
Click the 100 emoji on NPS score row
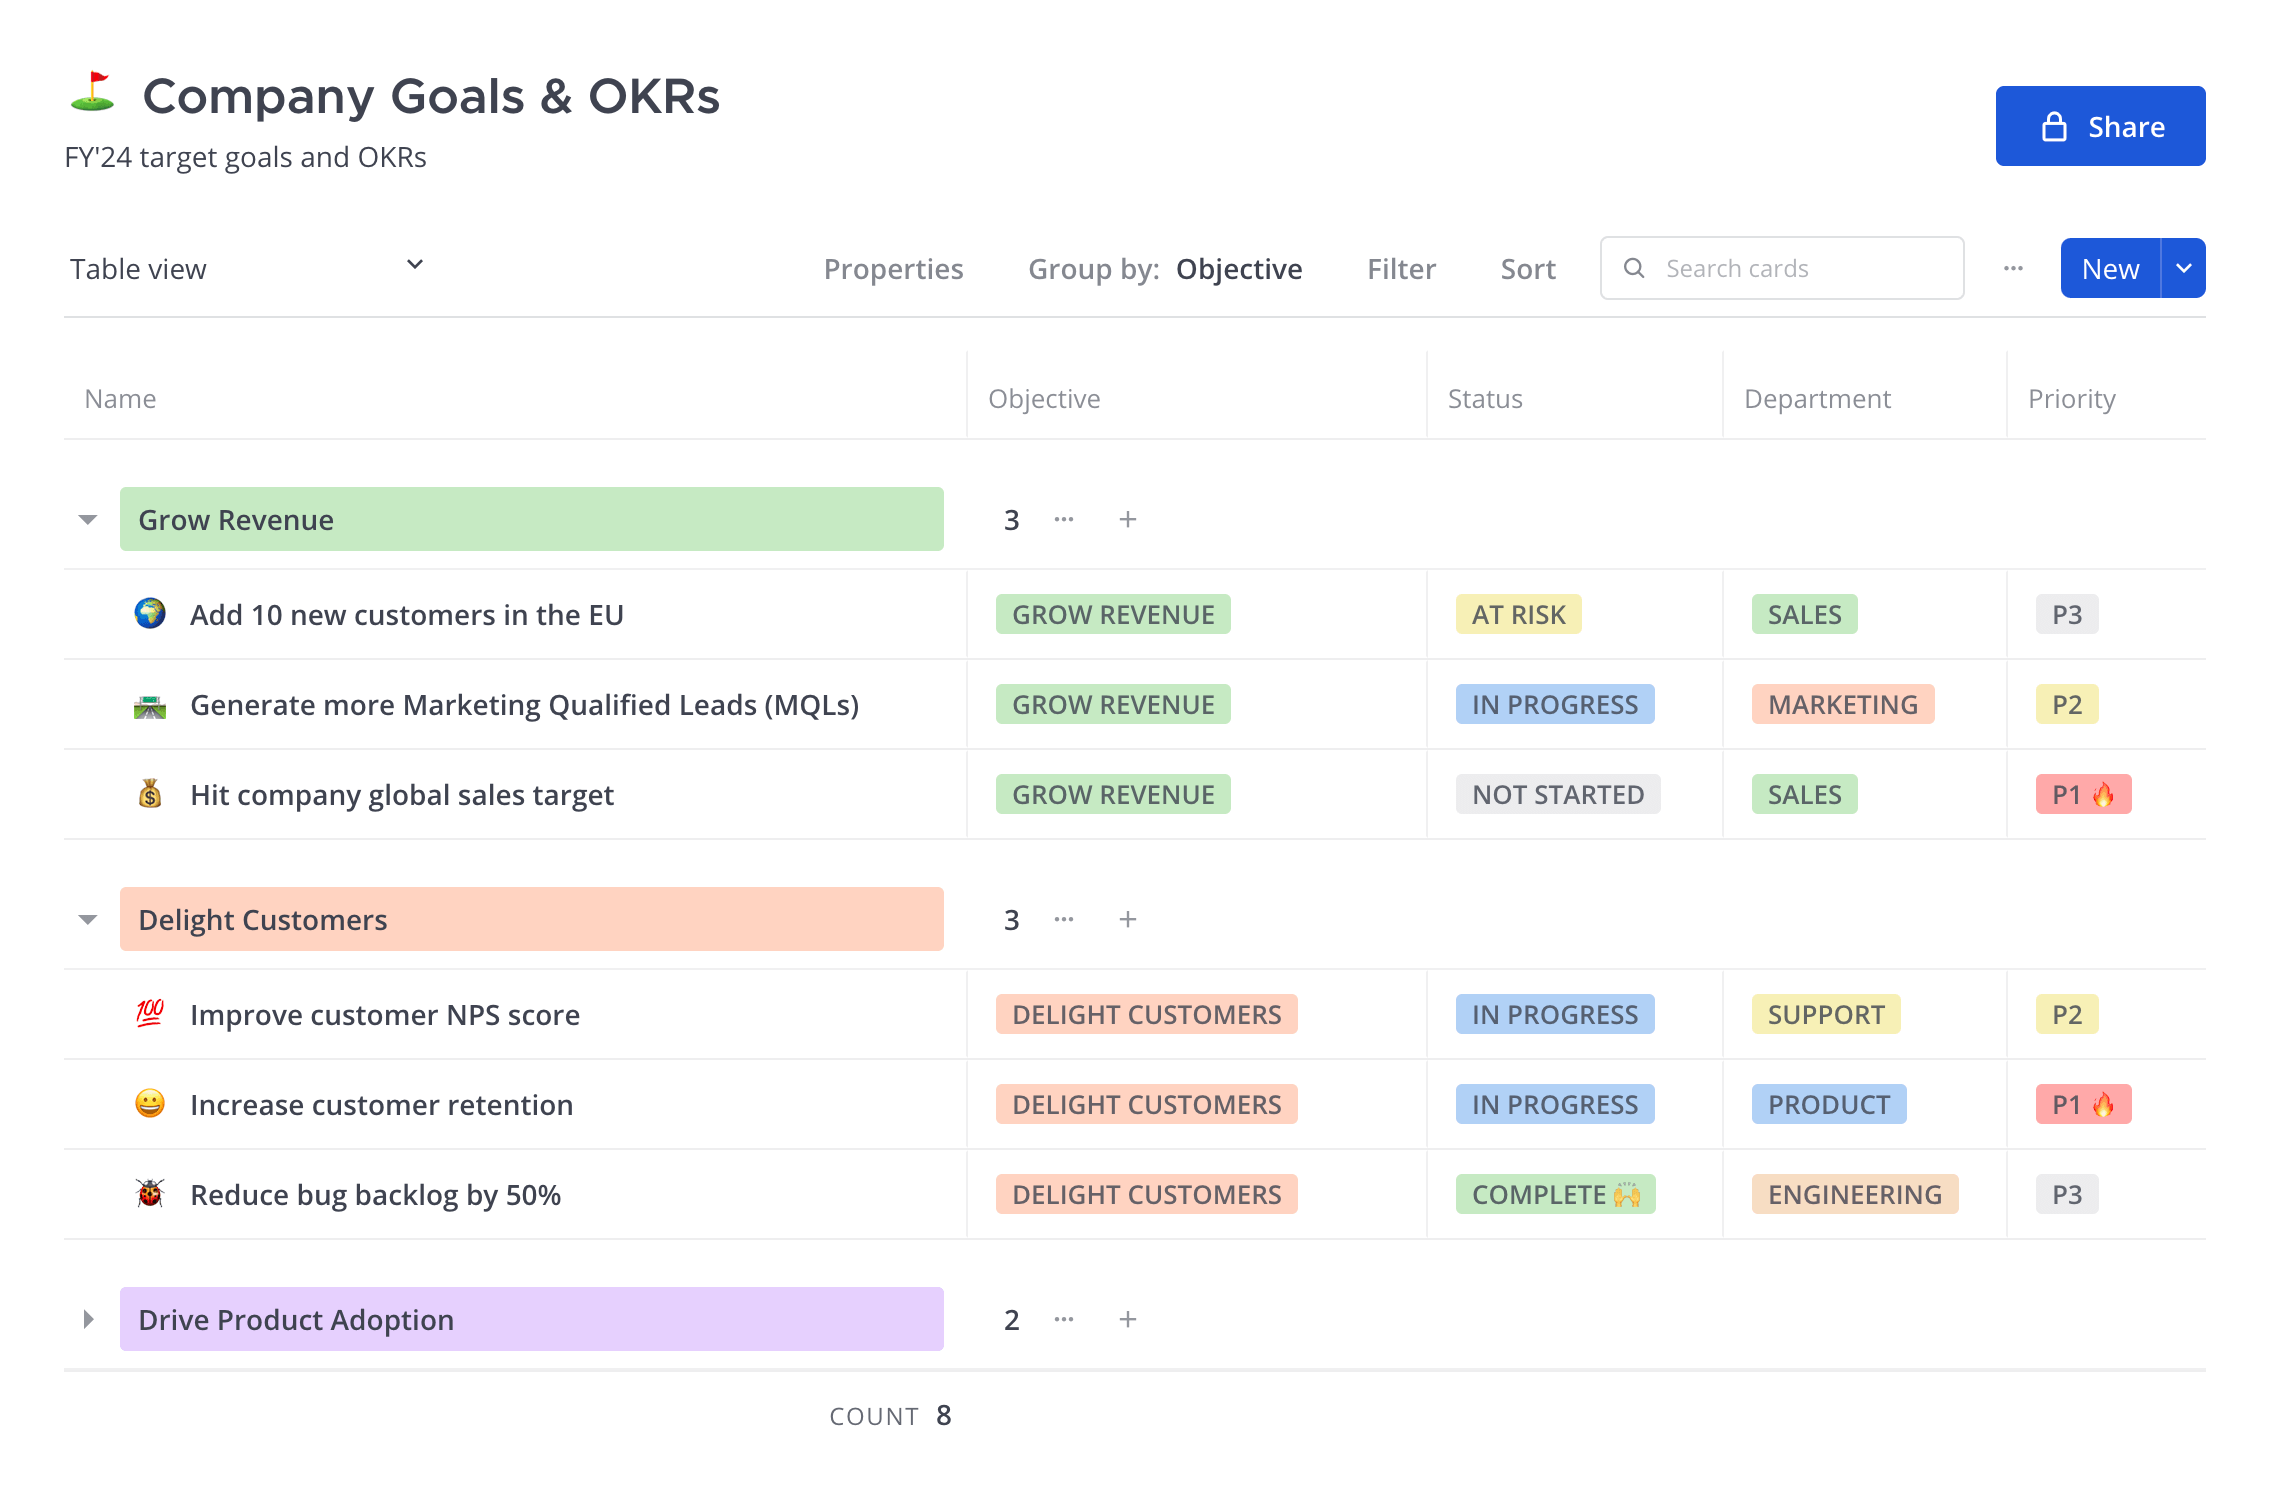coord(150,1013)
